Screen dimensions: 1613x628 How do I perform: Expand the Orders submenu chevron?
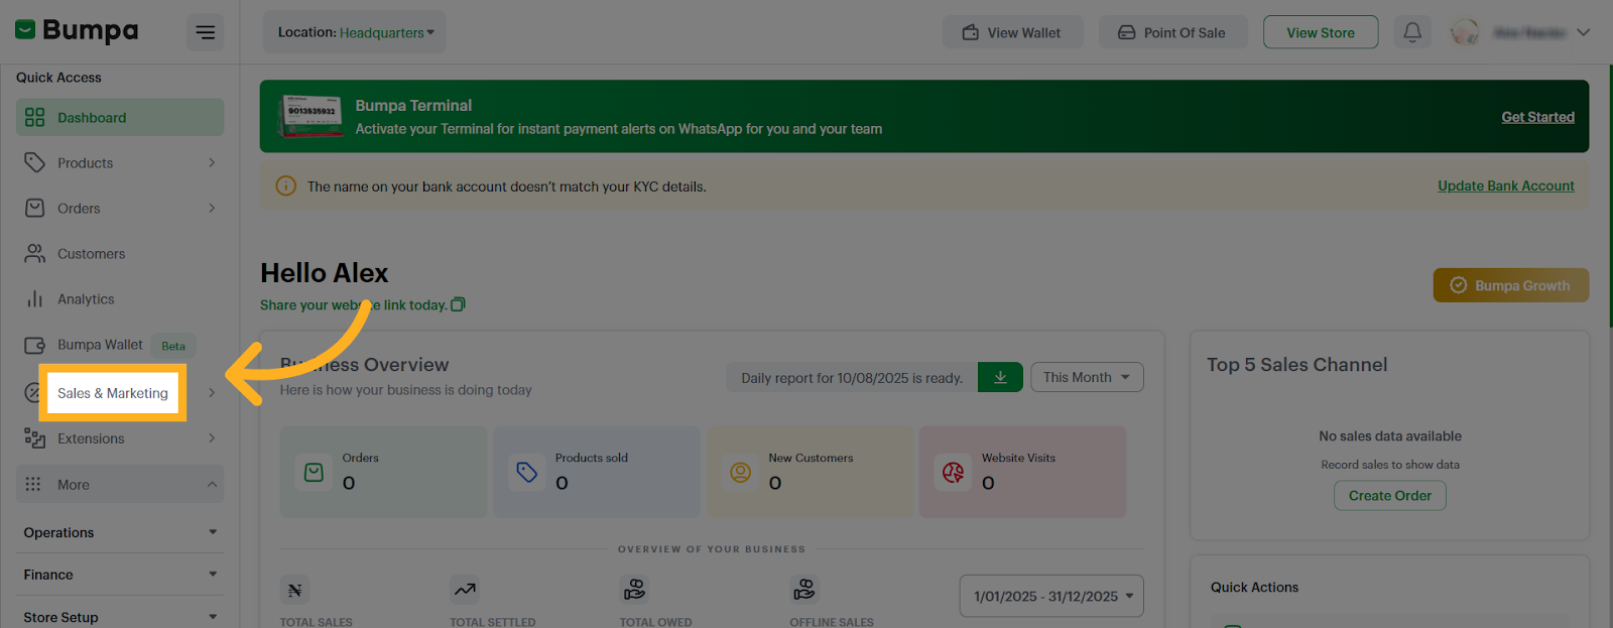(212, 208)
